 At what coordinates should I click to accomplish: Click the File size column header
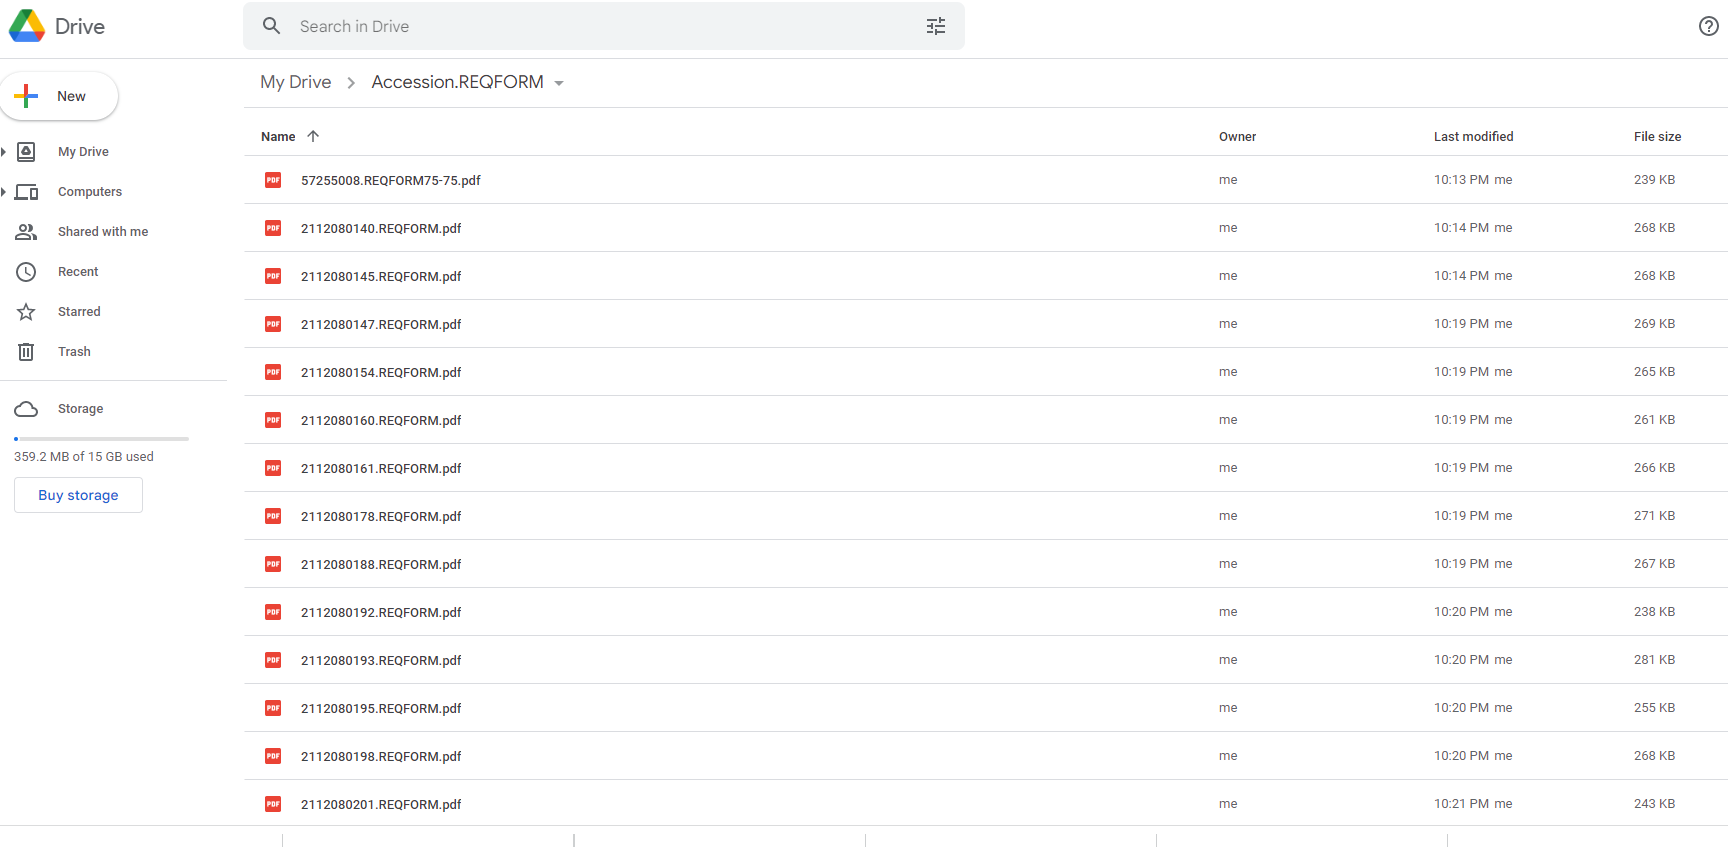tap(1657, 136)
